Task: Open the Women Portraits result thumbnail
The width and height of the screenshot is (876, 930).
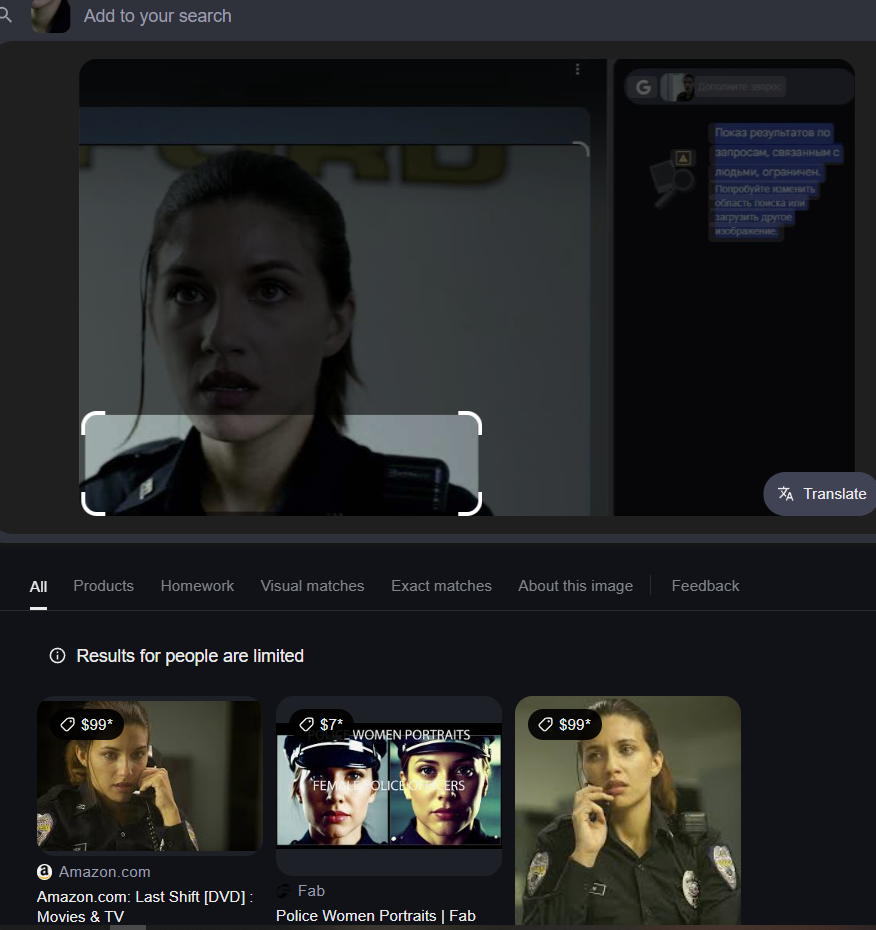Action: pos(389,785)
